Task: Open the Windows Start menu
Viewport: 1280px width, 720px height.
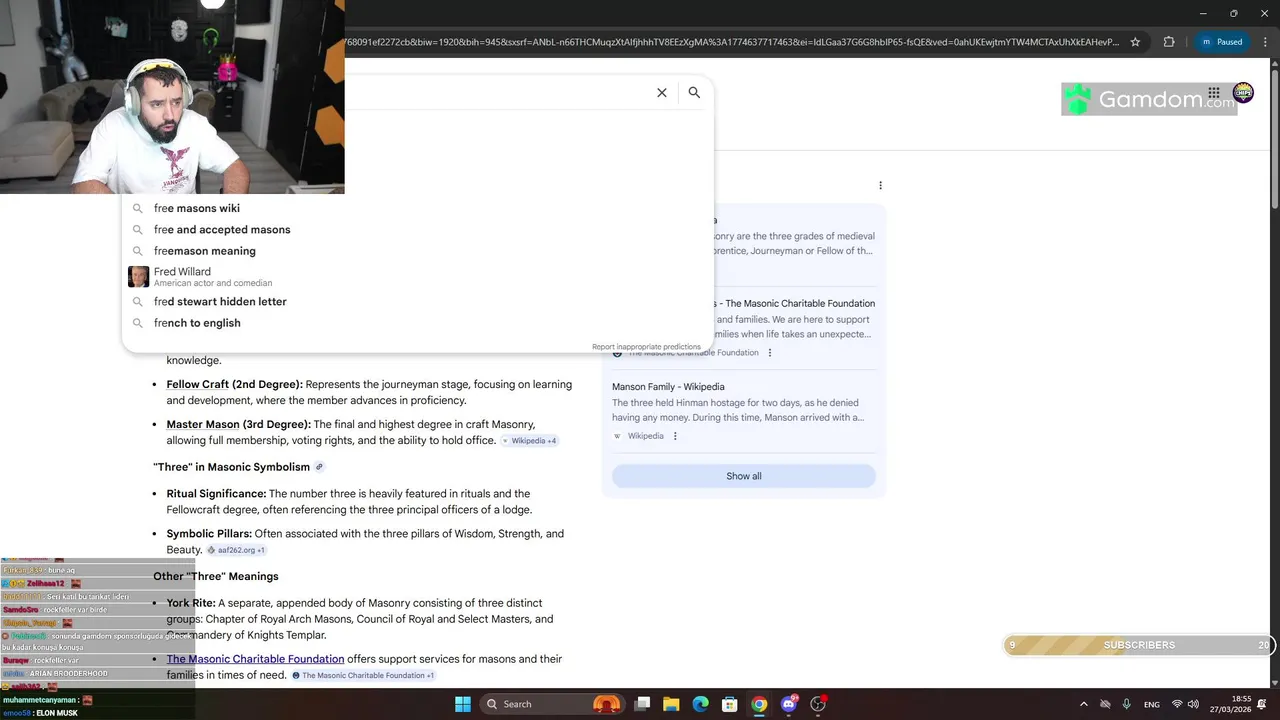Action: coord(462,704)
